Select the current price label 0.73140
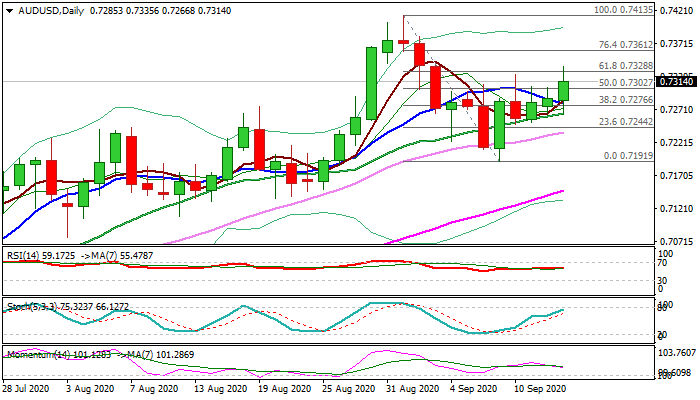This screenshot has width=700, height=400. [676, 82]
